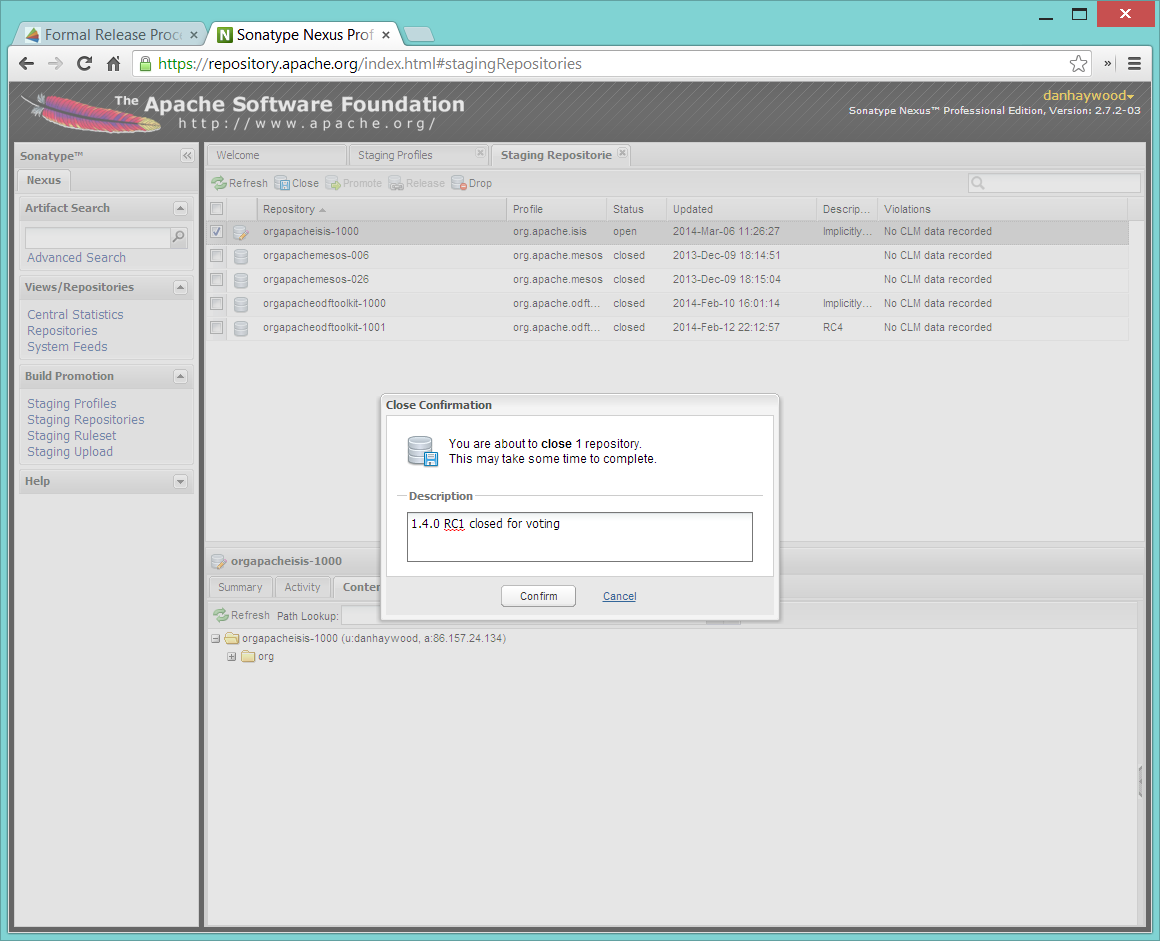Click browser reload page icon
The image size is (1160, 941).
(84, 64)
